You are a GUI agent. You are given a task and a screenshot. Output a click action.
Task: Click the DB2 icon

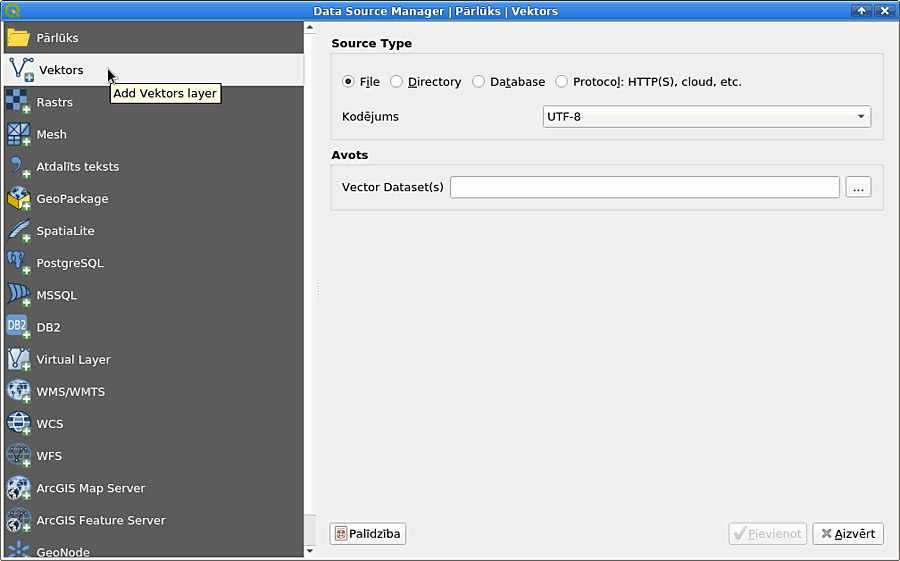click(18, 327)
